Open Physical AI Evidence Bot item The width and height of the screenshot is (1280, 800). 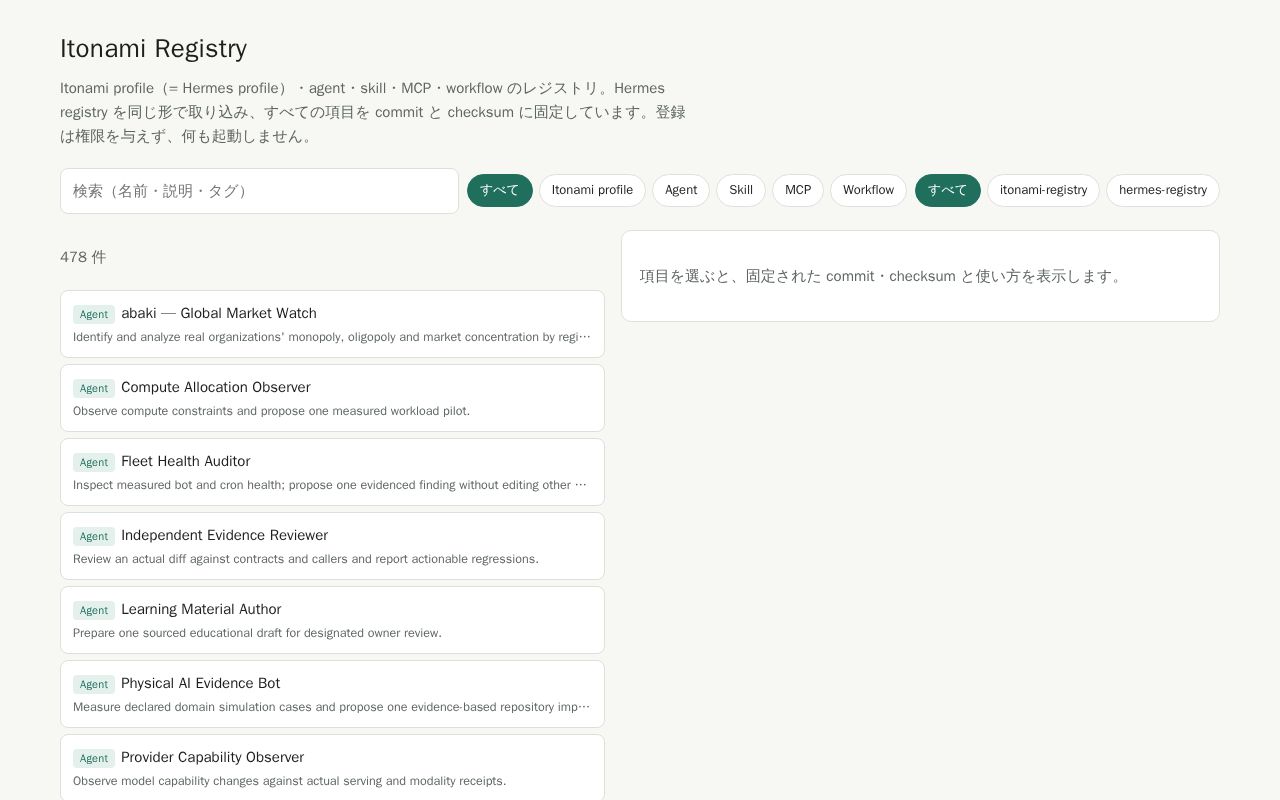point(332,694)
